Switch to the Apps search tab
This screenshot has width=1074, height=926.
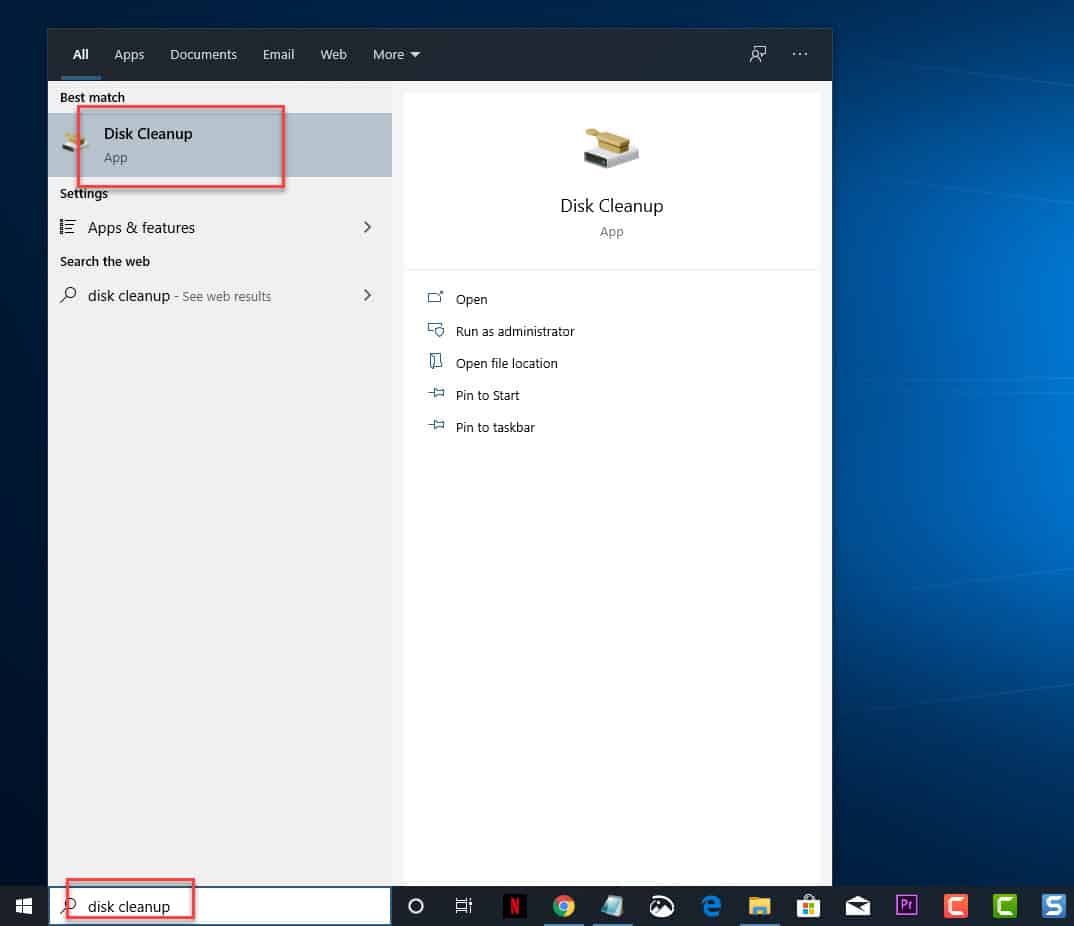tap(129, 55)
